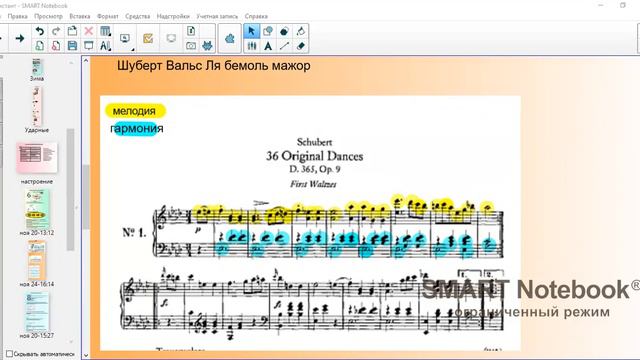Choose the Lines tool
The height and width of the screenshot is (360, 640).
284,46
